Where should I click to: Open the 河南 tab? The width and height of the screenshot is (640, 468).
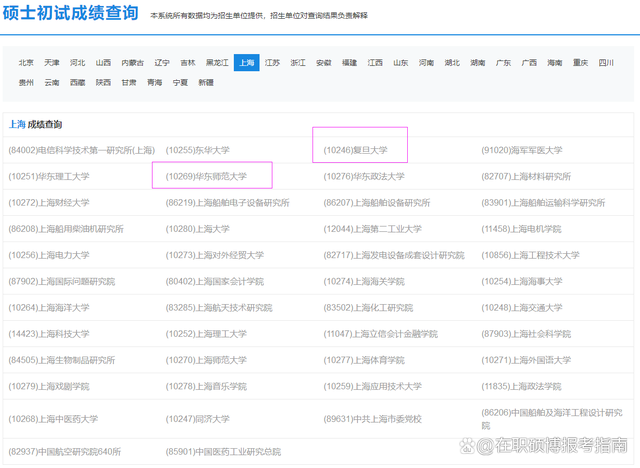click(x=427, y=62)
